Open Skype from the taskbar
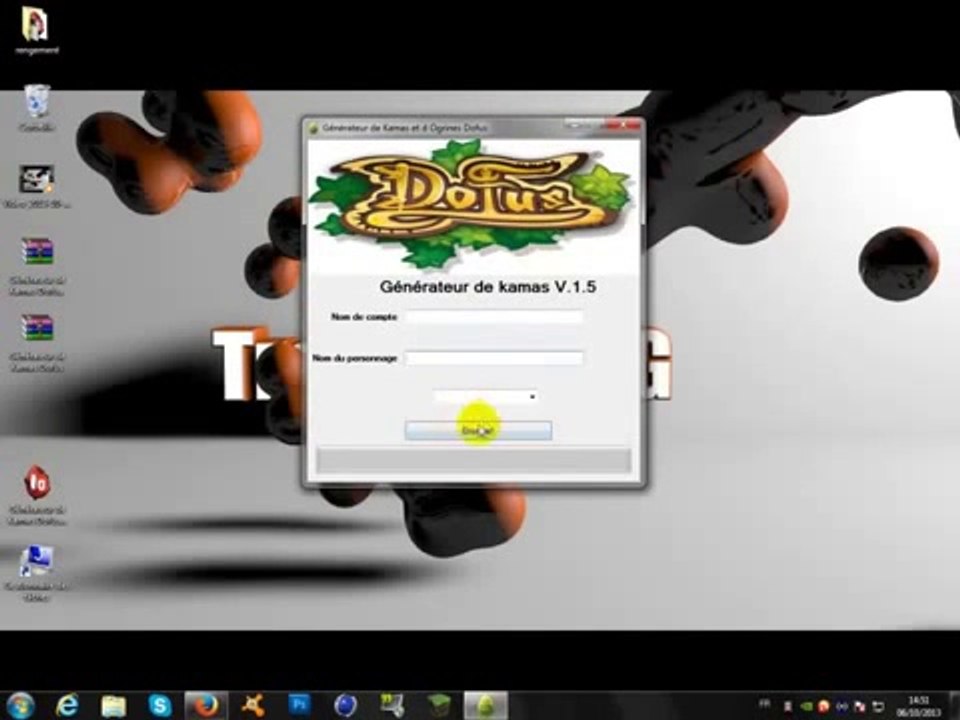 click(x=160, y=706)
